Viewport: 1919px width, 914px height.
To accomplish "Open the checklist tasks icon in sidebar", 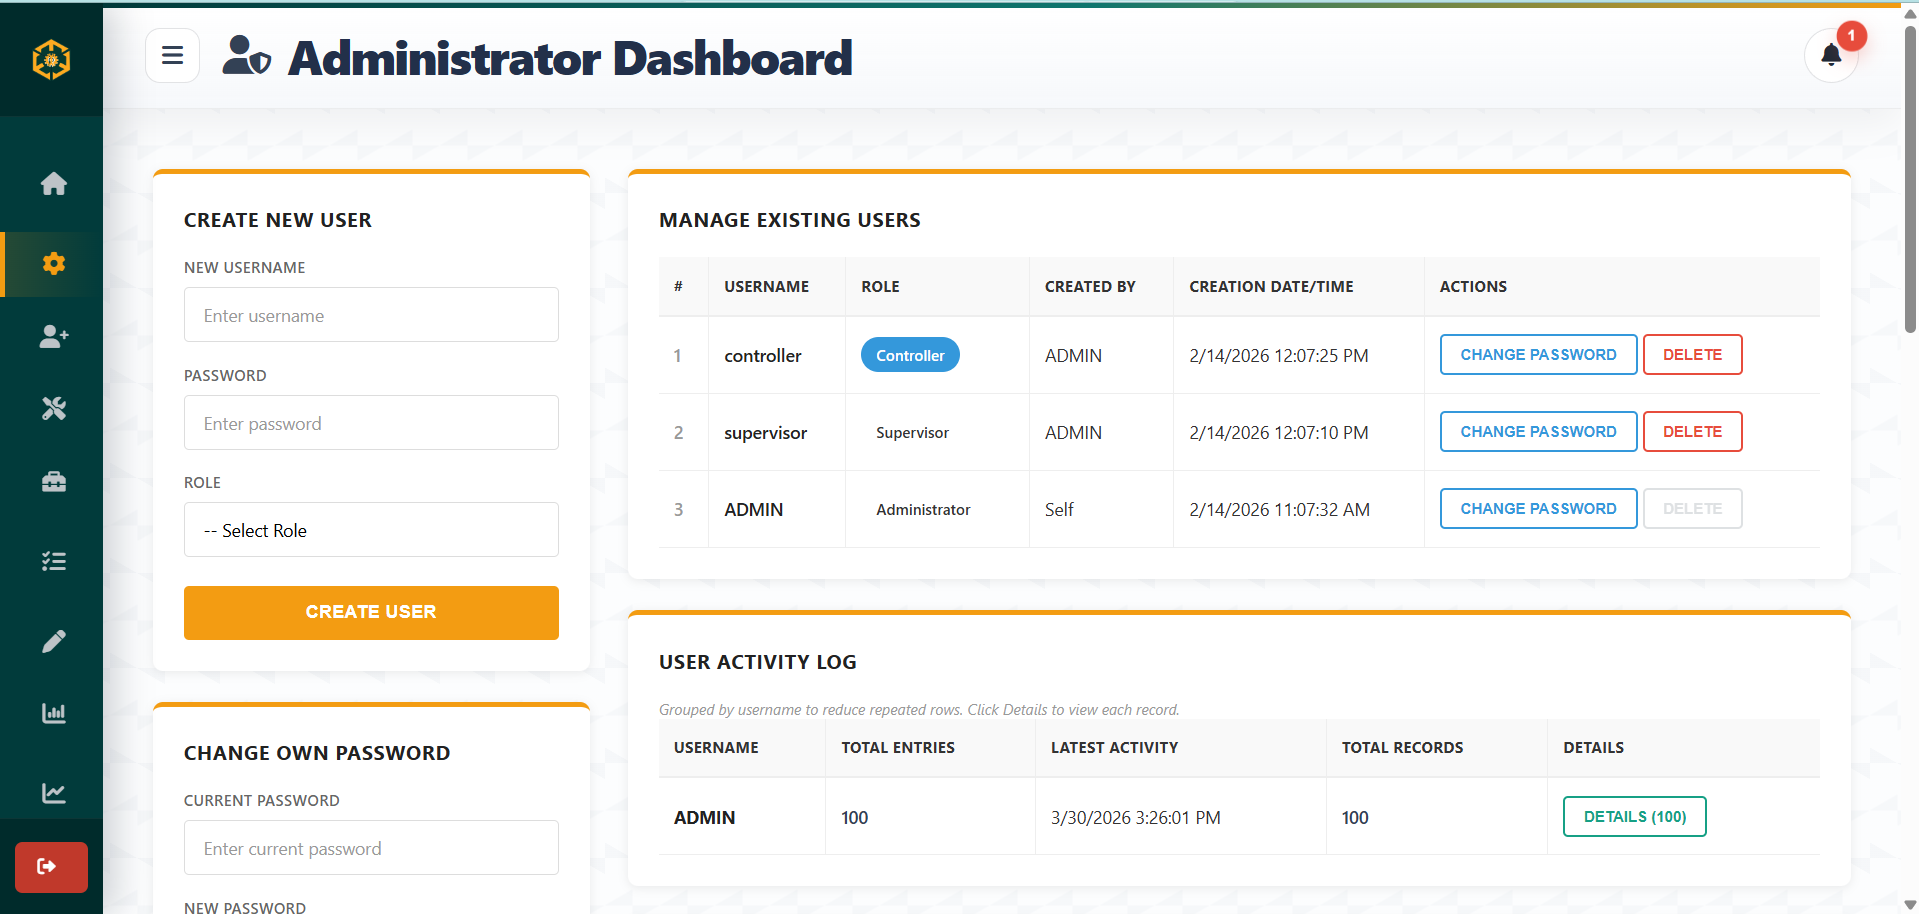I will point(54,561).
